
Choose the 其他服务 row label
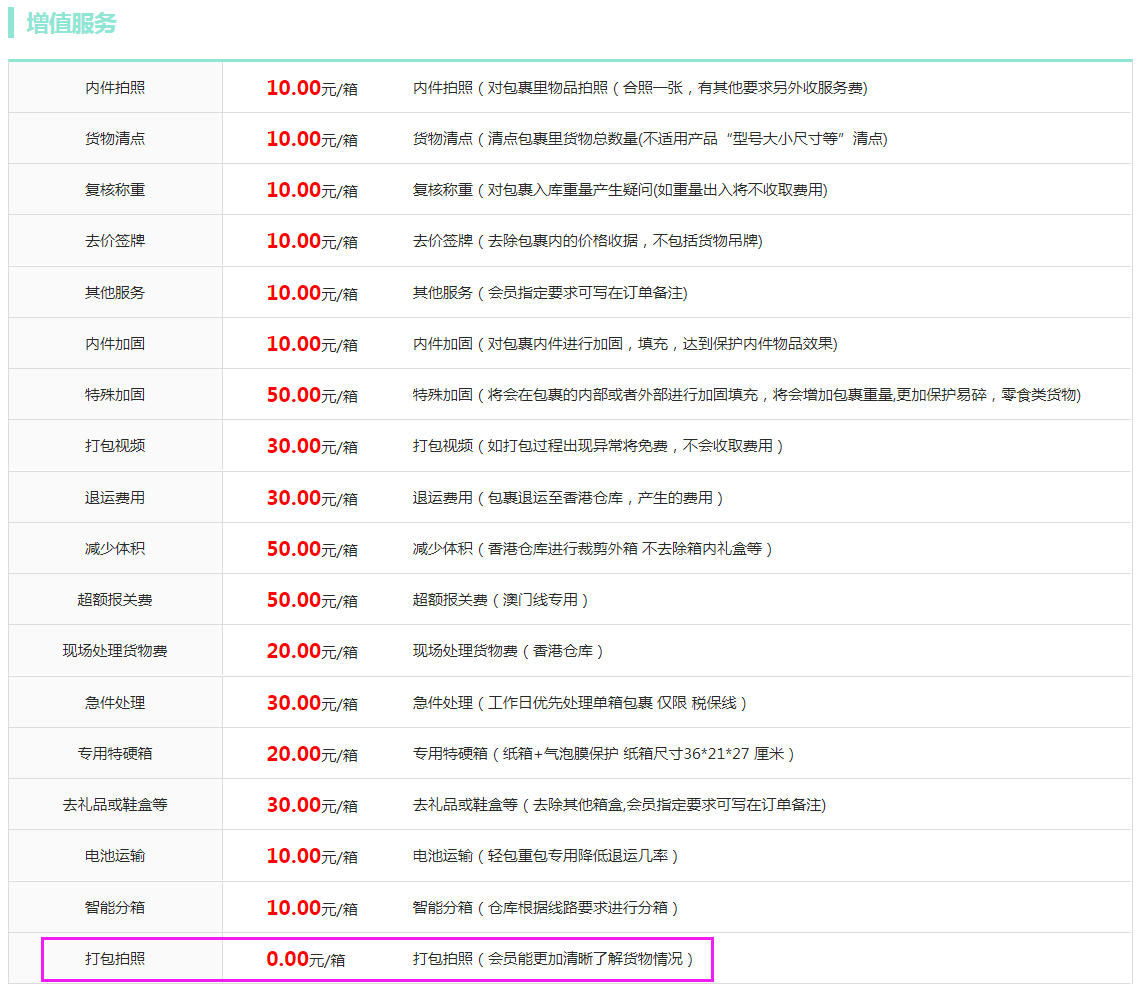(115, 293)
